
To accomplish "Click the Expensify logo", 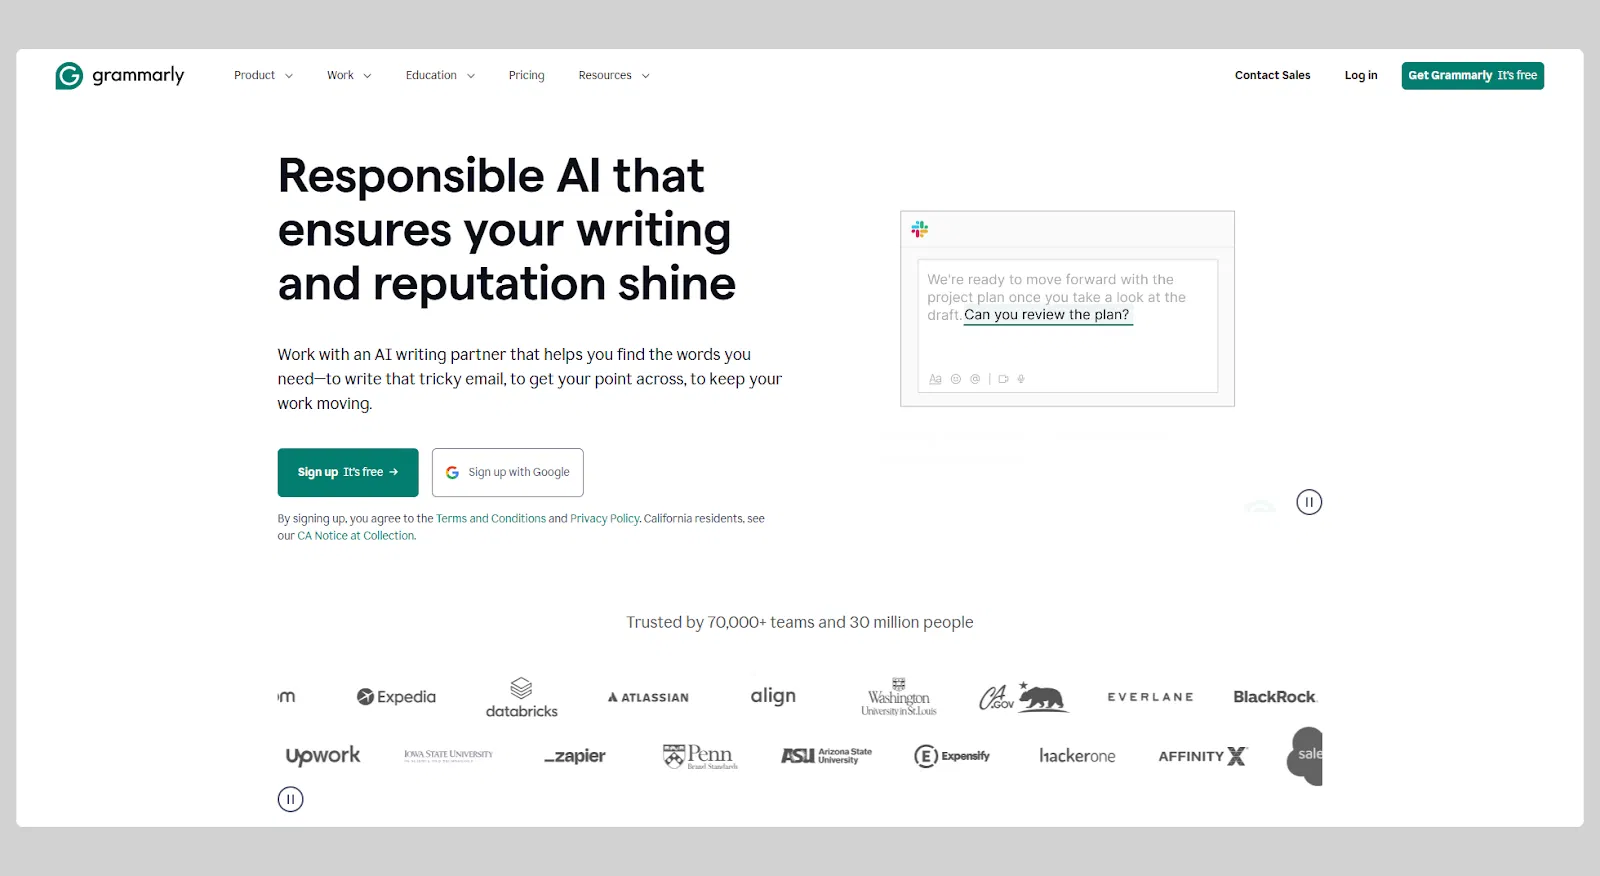I will [952, 756].
